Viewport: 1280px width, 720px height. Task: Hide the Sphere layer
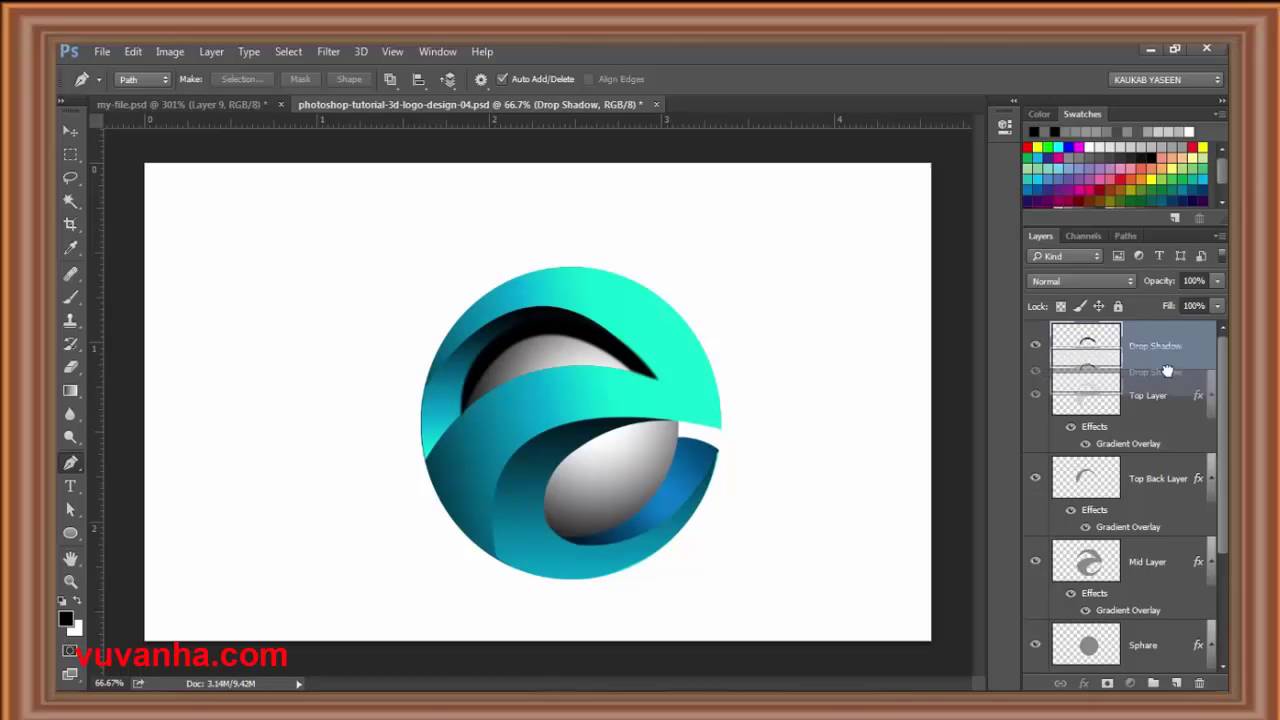(1035, 645)
